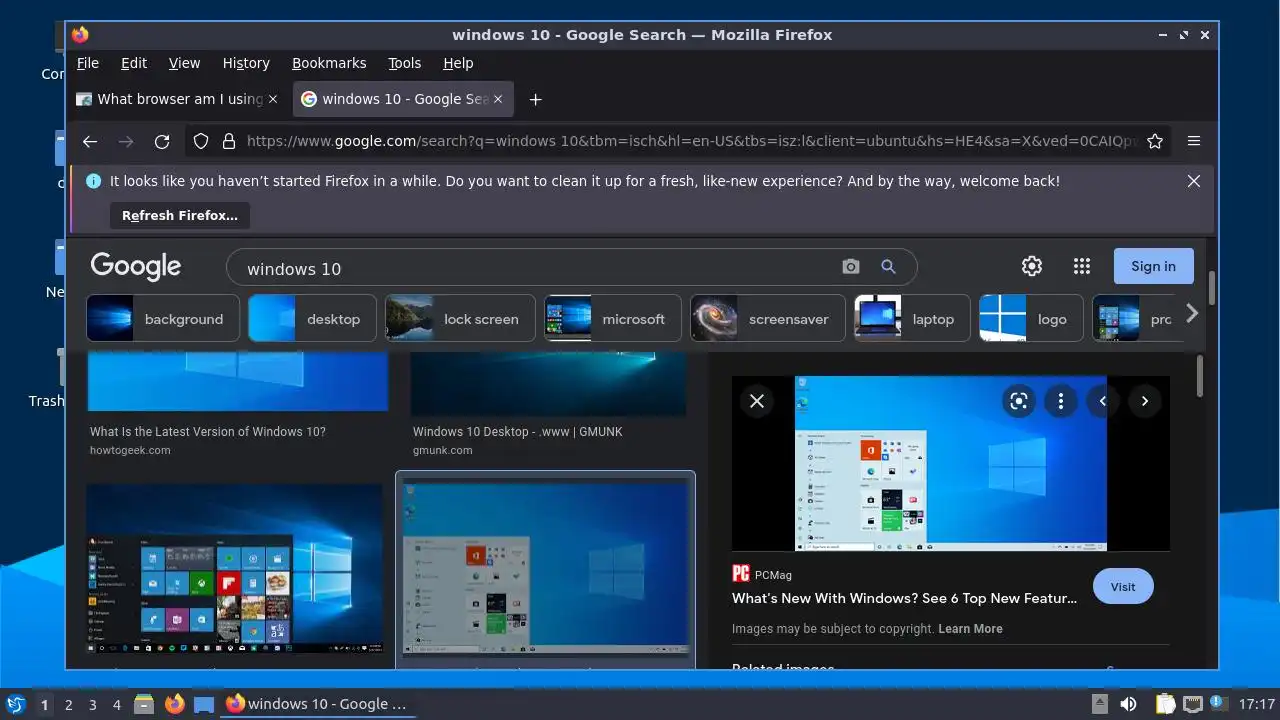Screen dimensions: 1280x720
Task: Open 'What Is the Latest Version of Windows 10?' result
Action: point(208,432)
